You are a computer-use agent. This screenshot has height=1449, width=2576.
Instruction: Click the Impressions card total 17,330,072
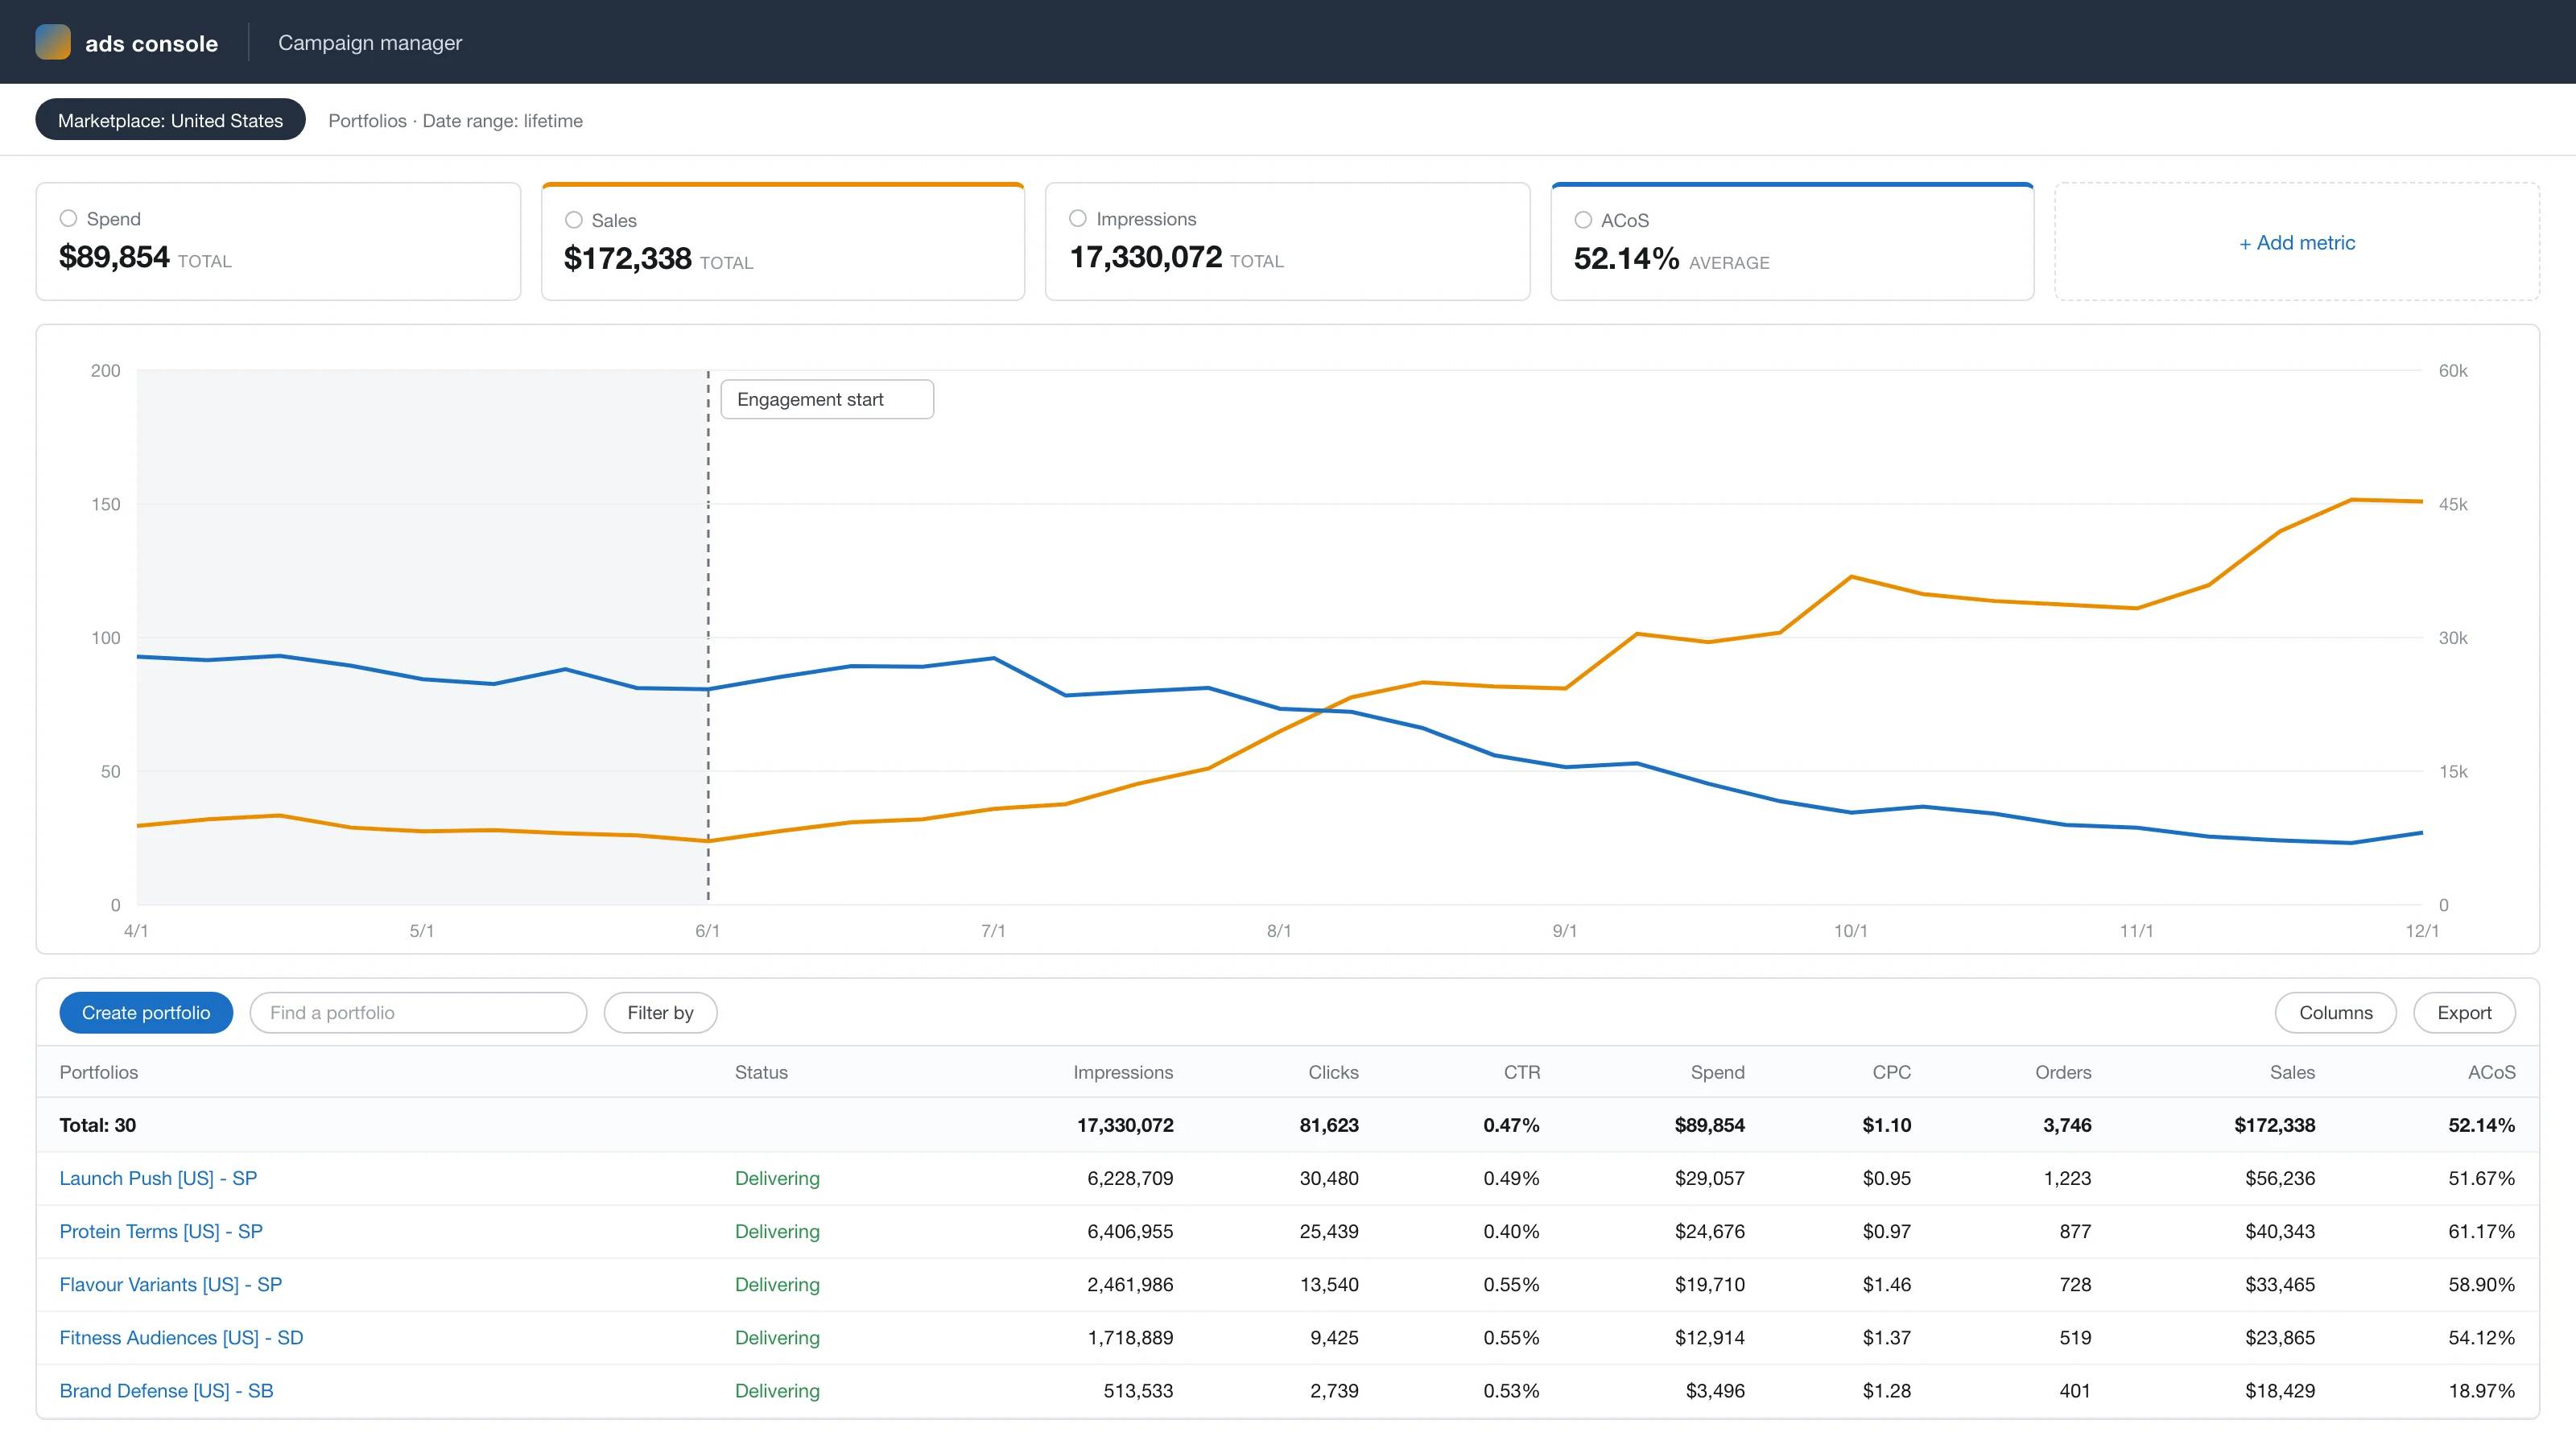point(1146,257)
